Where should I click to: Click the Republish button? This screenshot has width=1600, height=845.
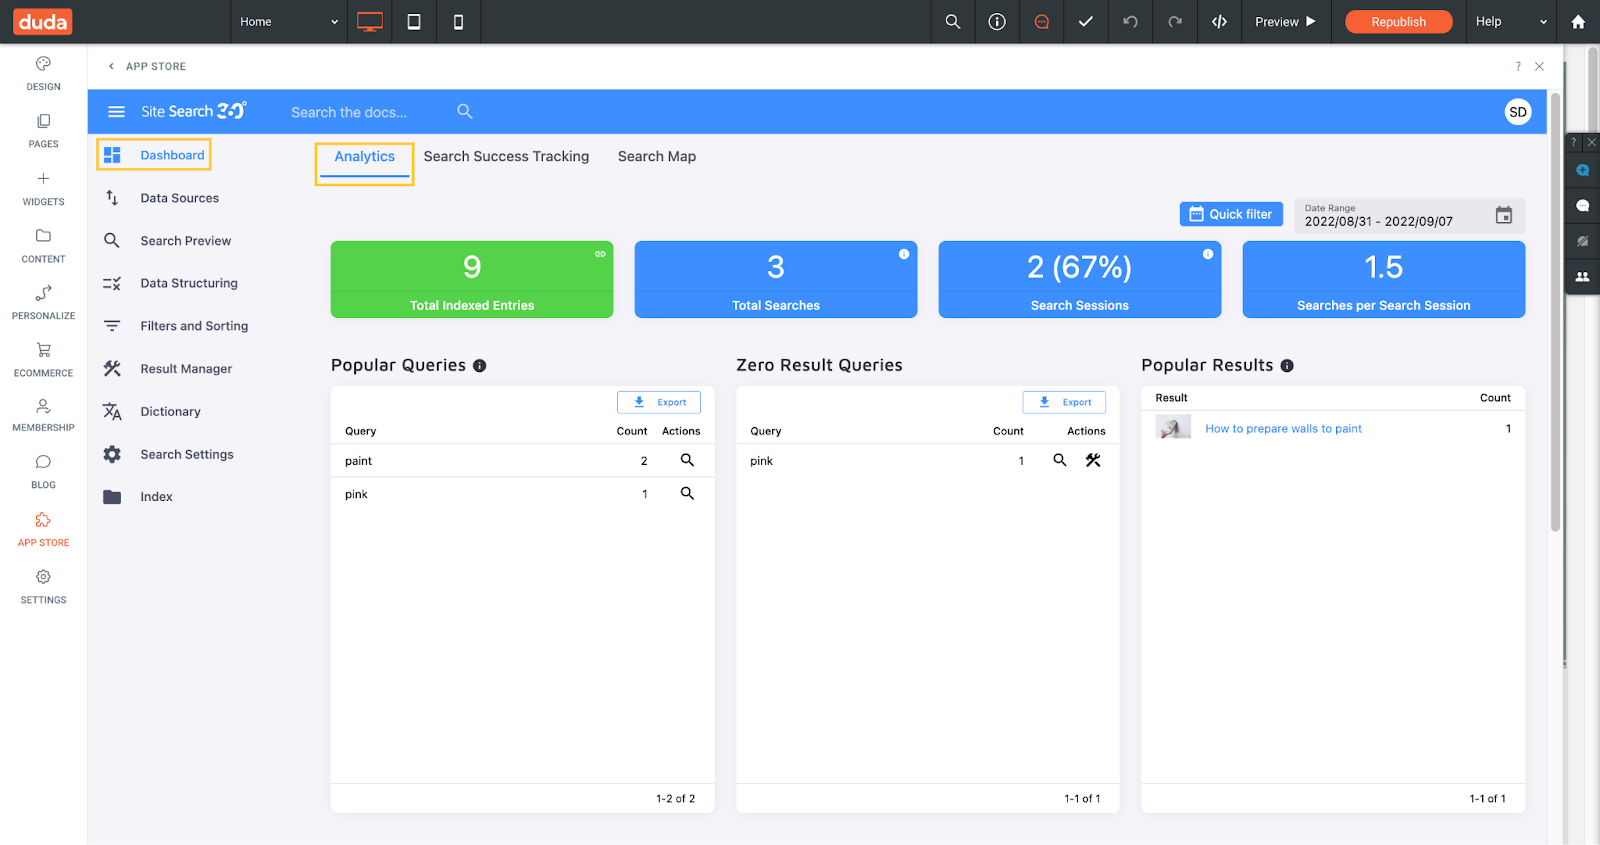(1398, 22)
